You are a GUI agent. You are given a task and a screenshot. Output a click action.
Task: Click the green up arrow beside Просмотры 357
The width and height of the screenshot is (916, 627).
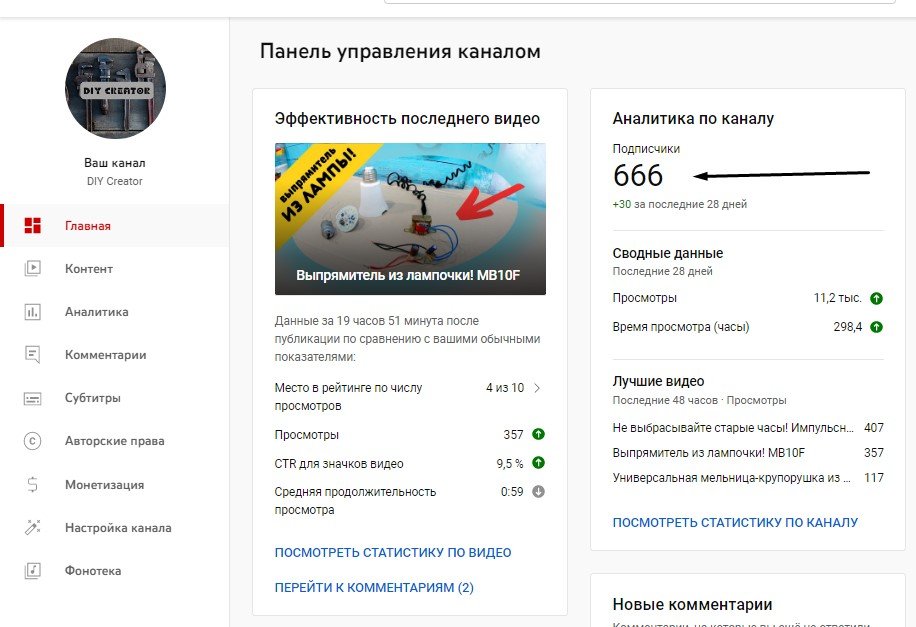point(538,434)
